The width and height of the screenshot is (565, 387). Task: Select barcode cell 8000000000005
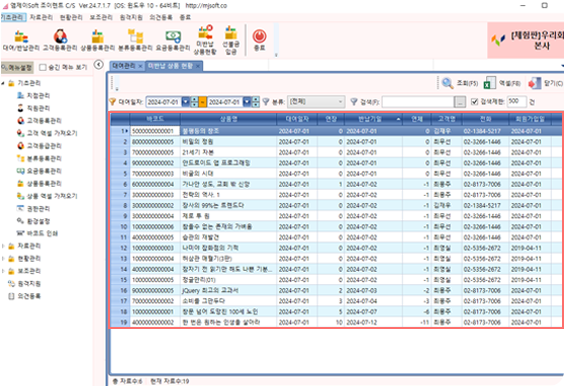(155, 142)
